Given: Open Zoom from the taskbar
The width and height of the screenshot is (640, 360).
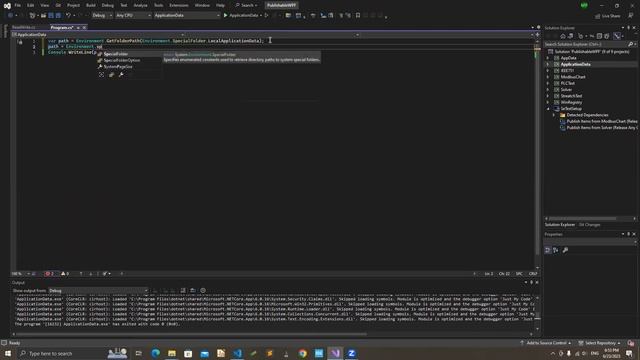Looking at the screenshot, I should click(351, 353).
